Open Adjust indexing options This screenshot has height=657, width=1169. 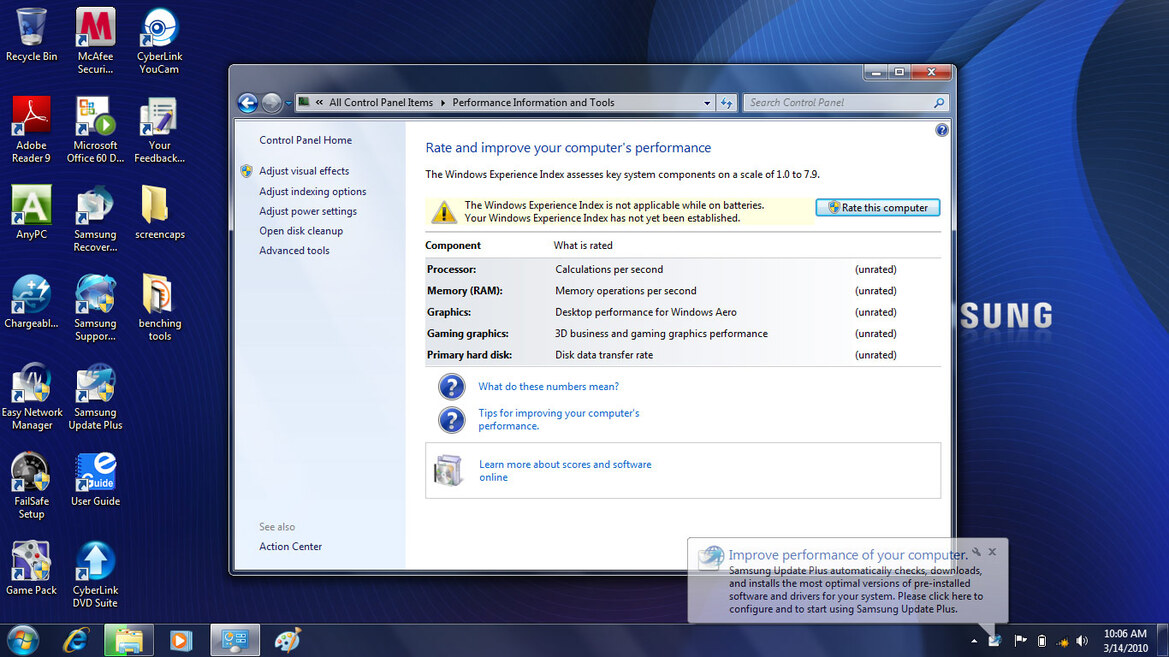312,192
